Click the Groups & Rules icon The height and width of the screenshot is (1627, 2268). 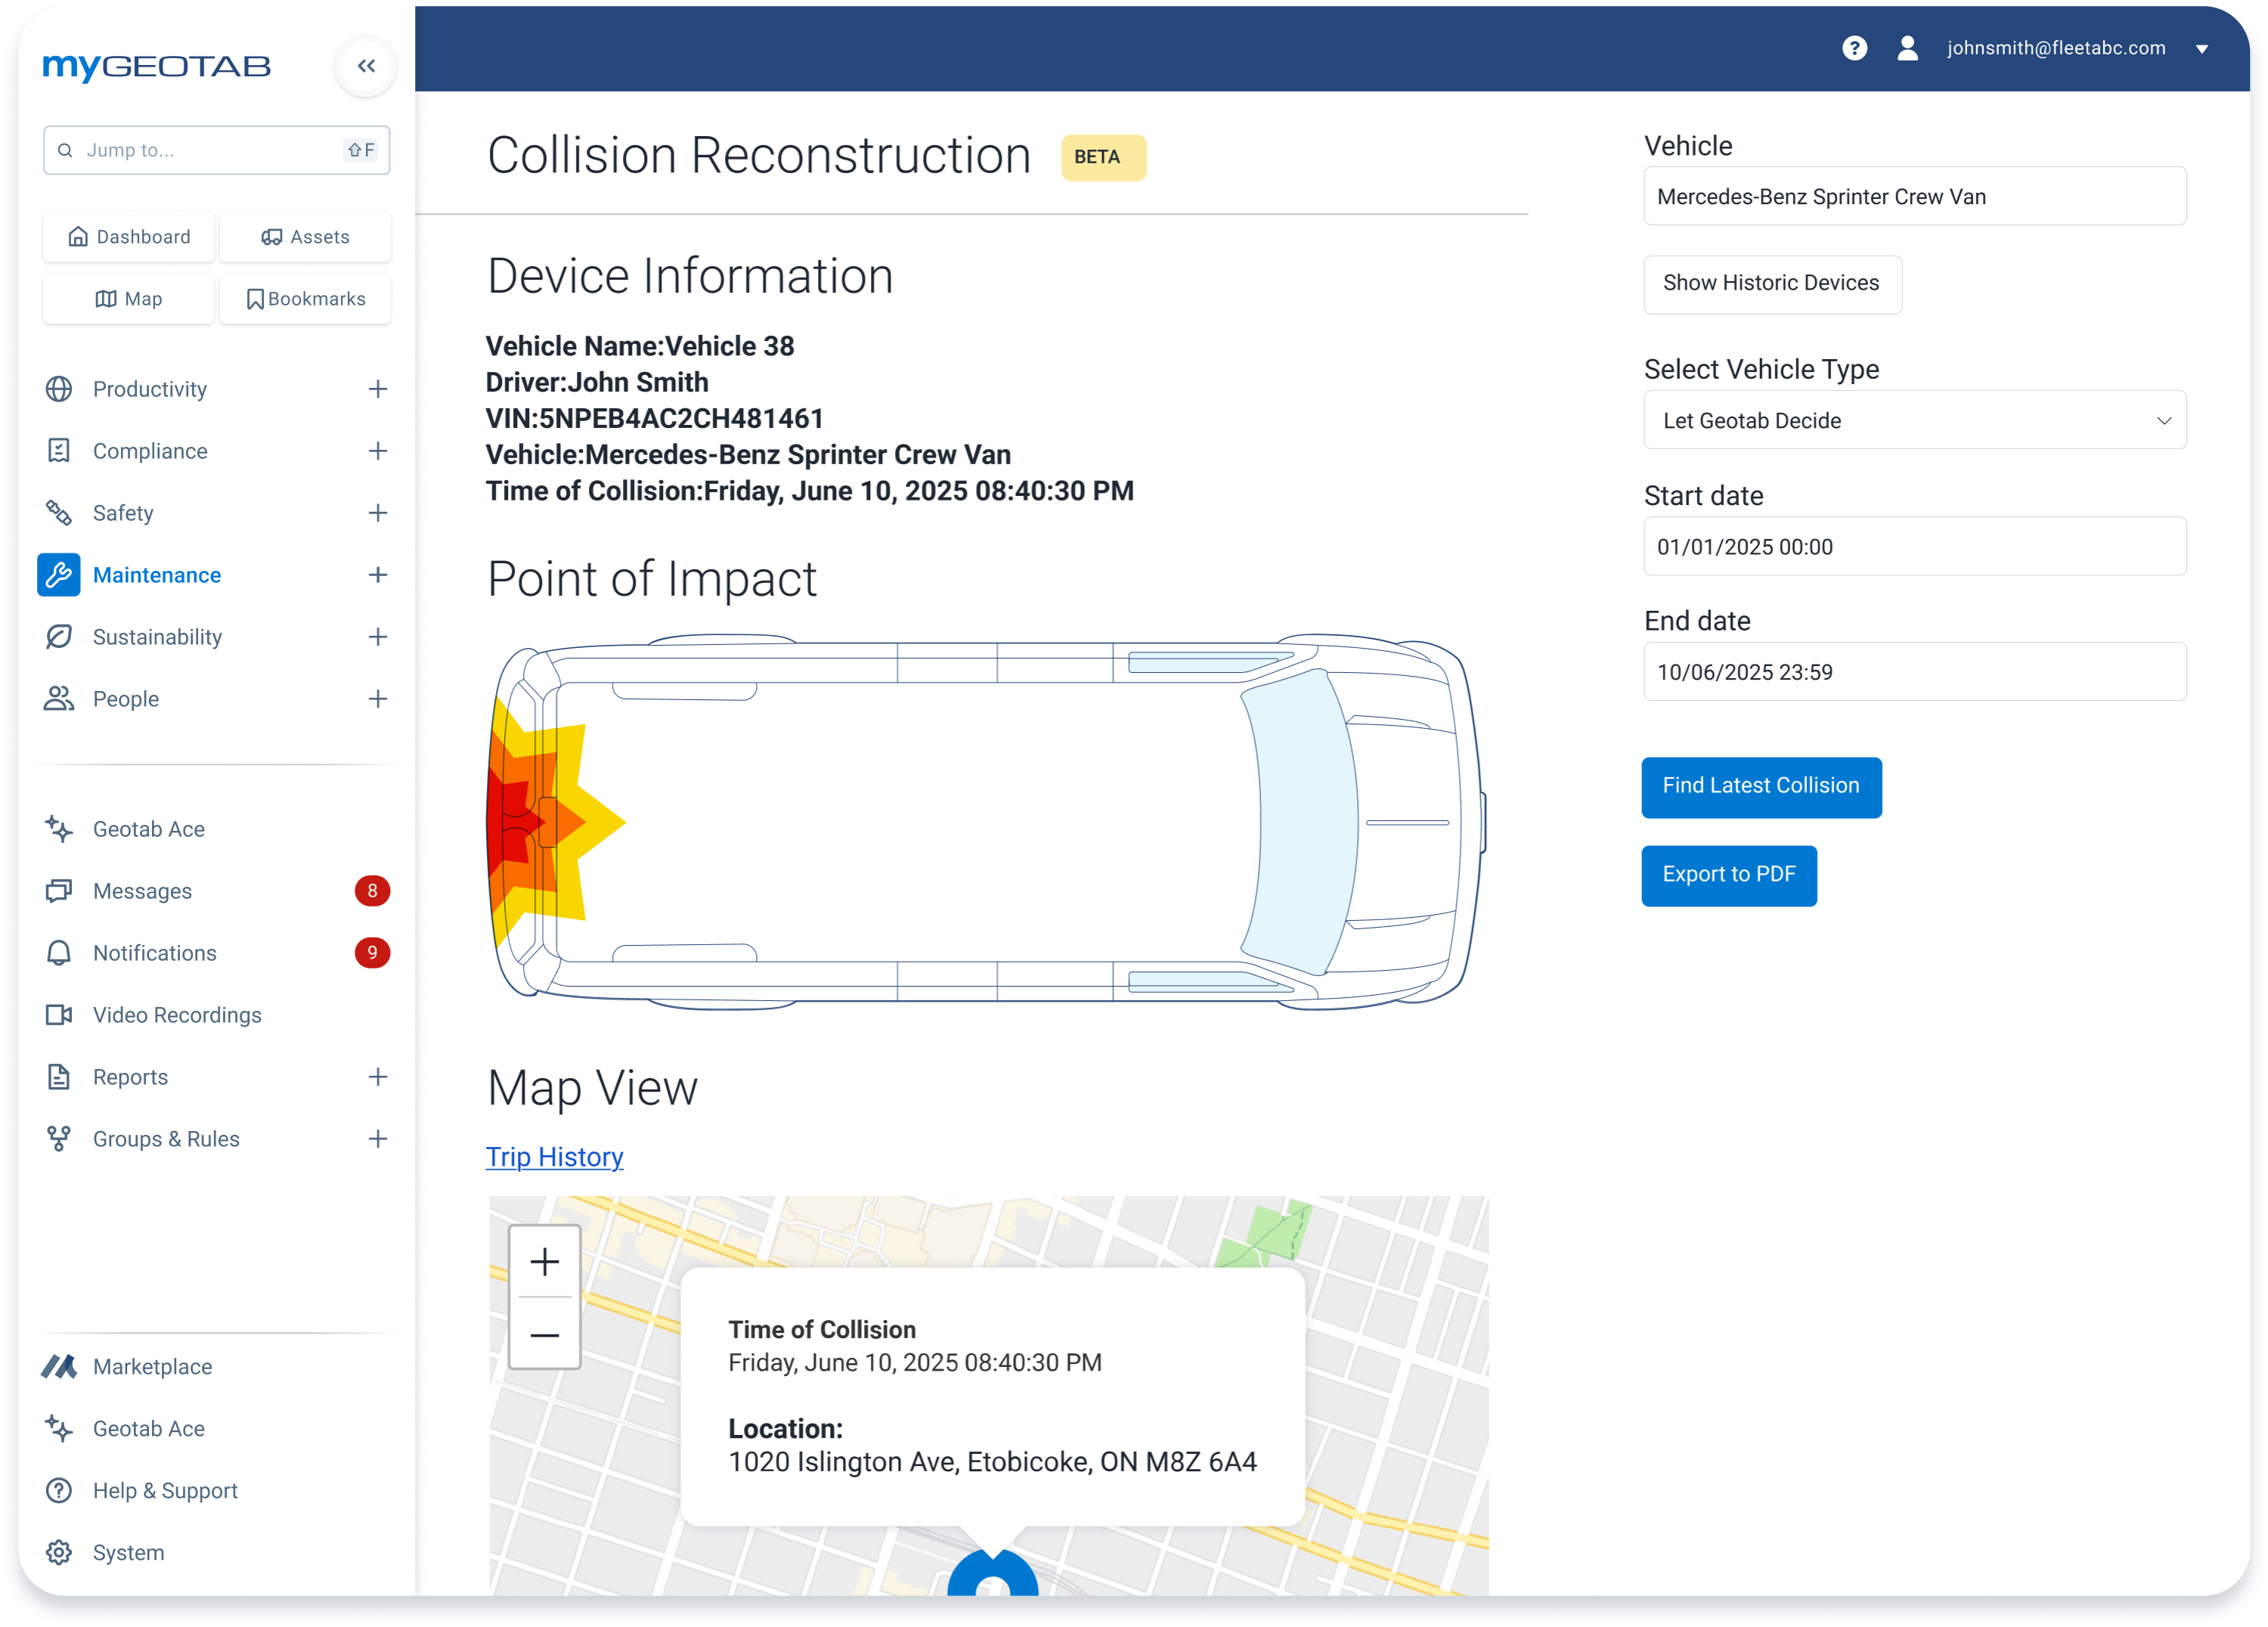tap(59, 1139)
